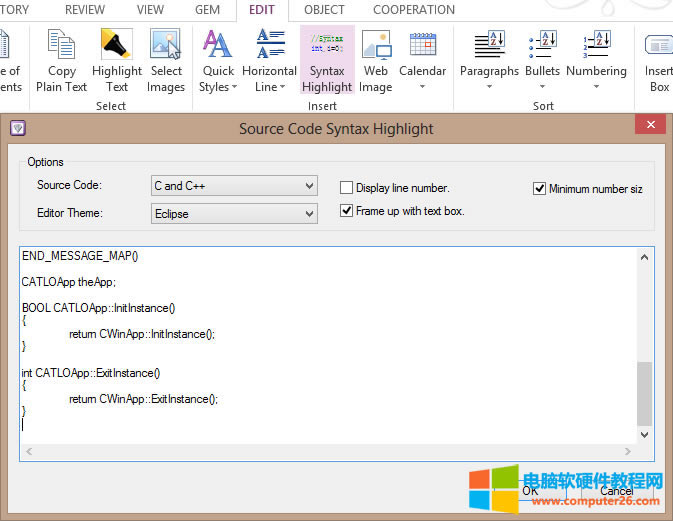The width and height of the screenshot is (673, 521).
Task: Click the Sort Paragraphs icon
Action: (x=489, y=45)
